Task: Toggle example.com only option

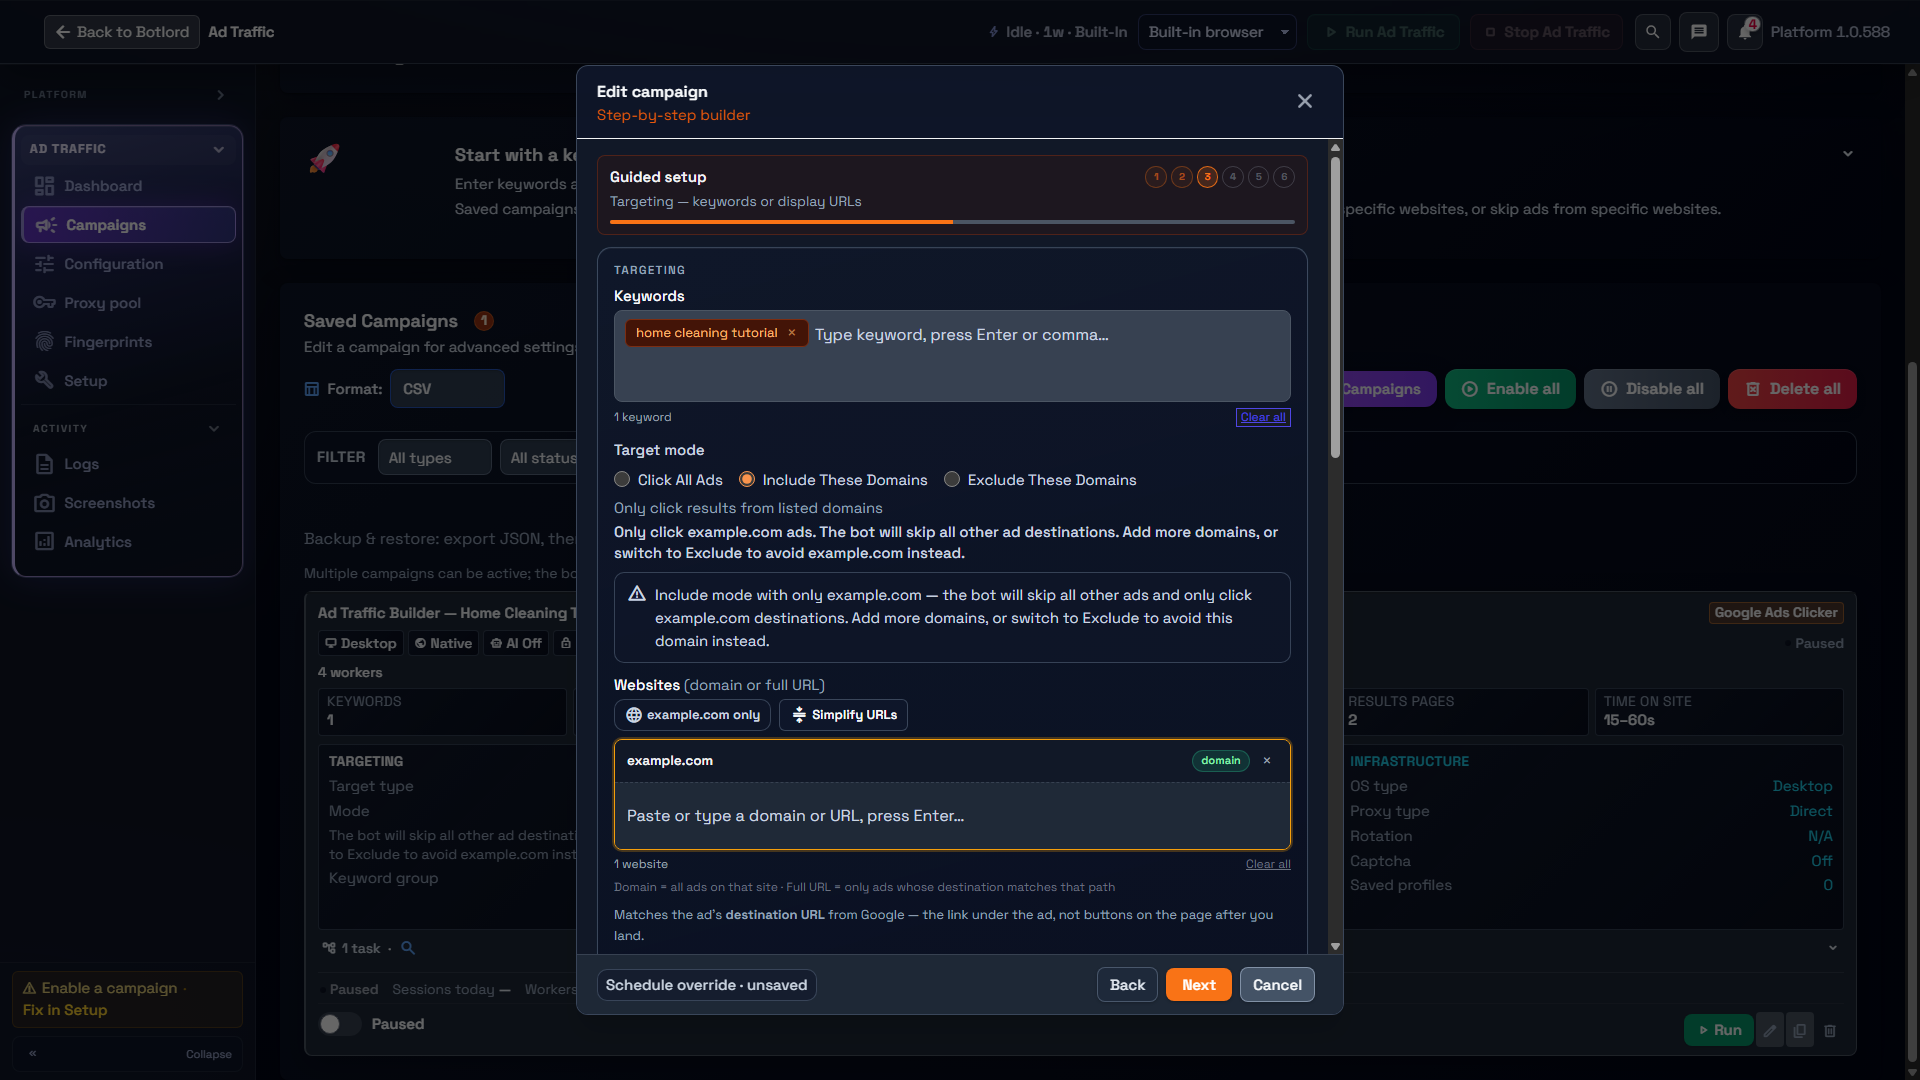Action: click(x=692, y=715)
